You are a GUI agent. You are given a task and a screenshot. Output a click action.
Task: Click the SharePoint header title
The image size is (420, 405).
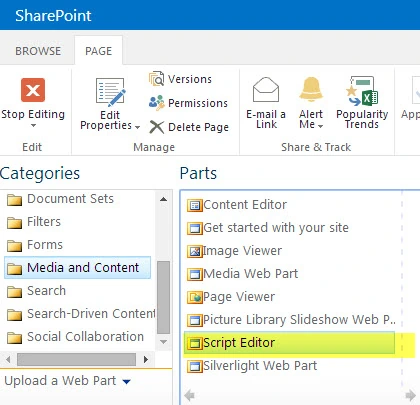(x=53, y=16)
